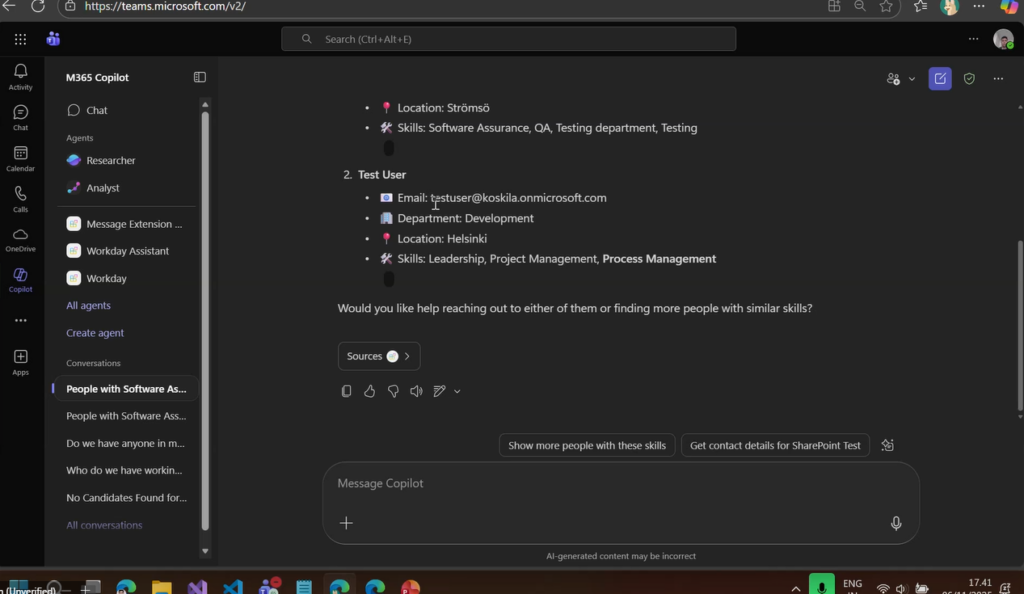Click the chat area vertical scrollbar
Image resolution: width=1024 pixels, height=594 pixels.
coord(1019,325)
